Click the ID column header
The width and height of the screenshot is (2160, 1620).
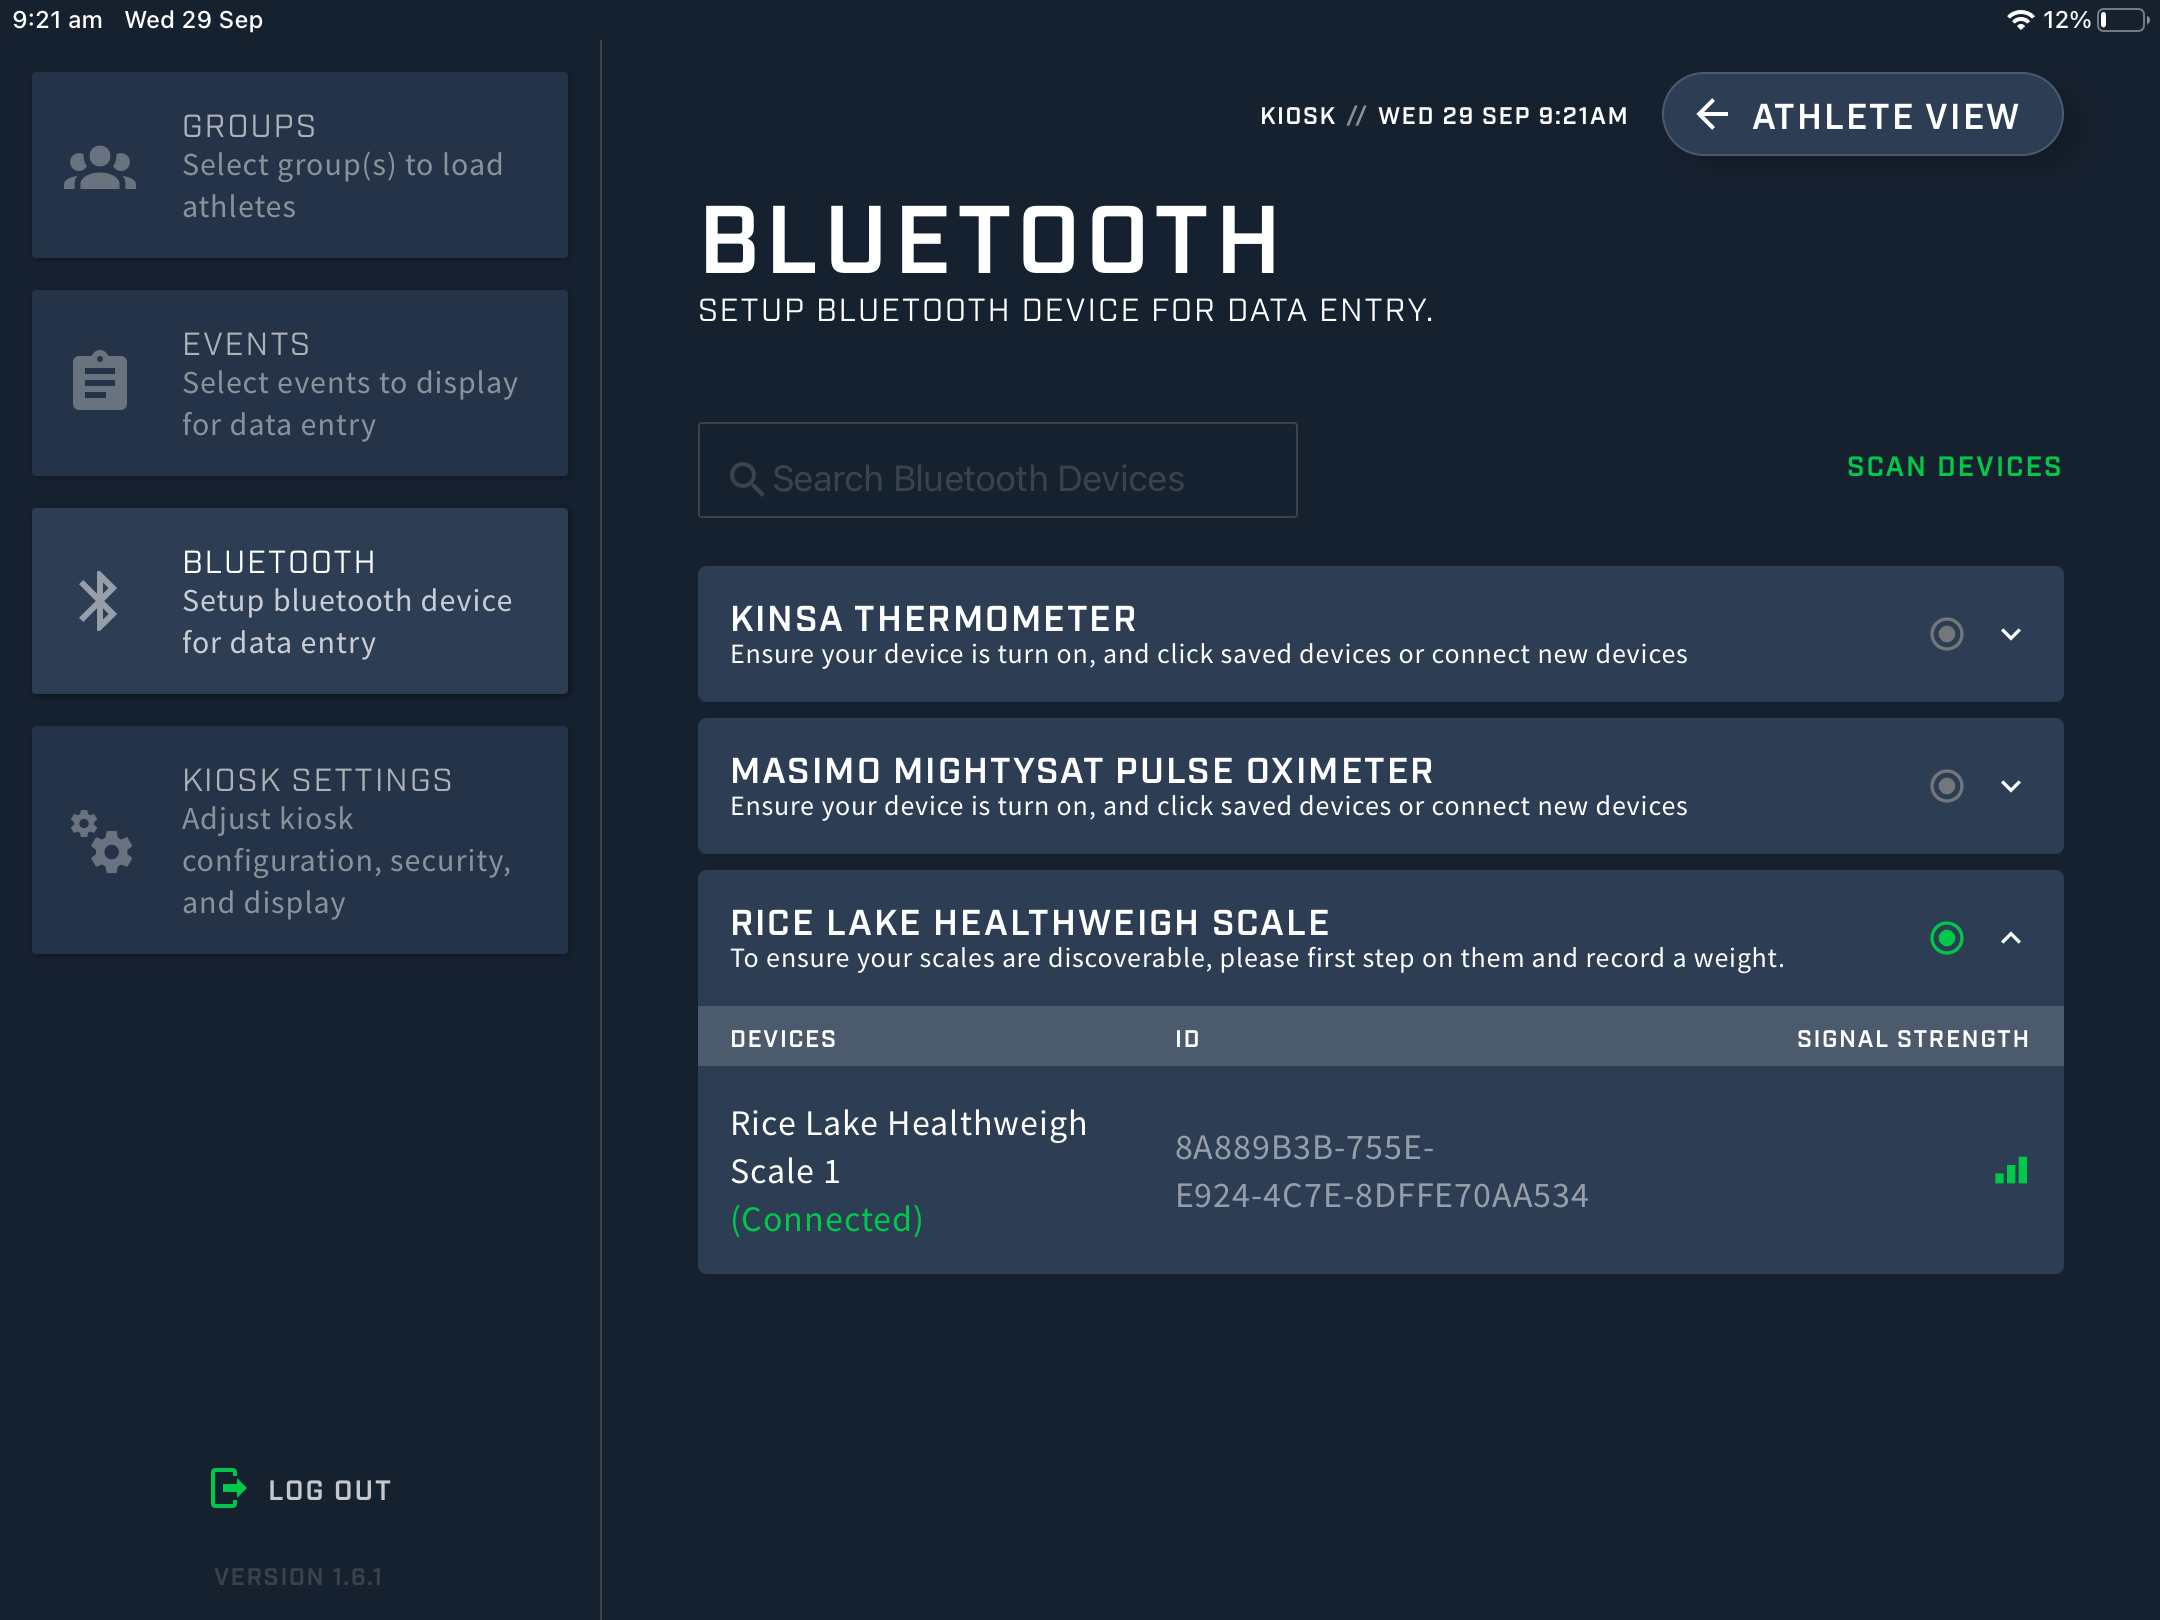pos(1187,1039)
